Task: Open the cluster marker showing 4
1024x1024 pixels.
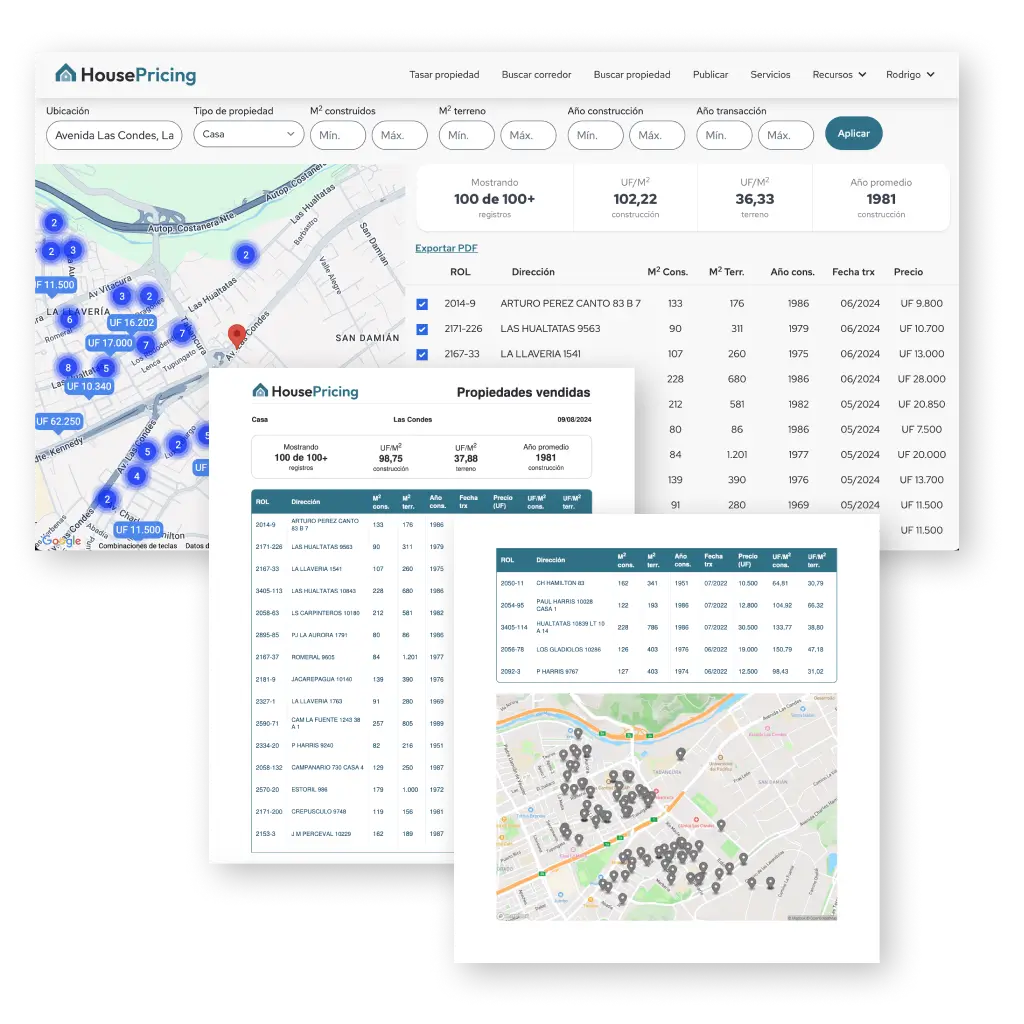Action: pyautogui.click(x=137, y=476)
